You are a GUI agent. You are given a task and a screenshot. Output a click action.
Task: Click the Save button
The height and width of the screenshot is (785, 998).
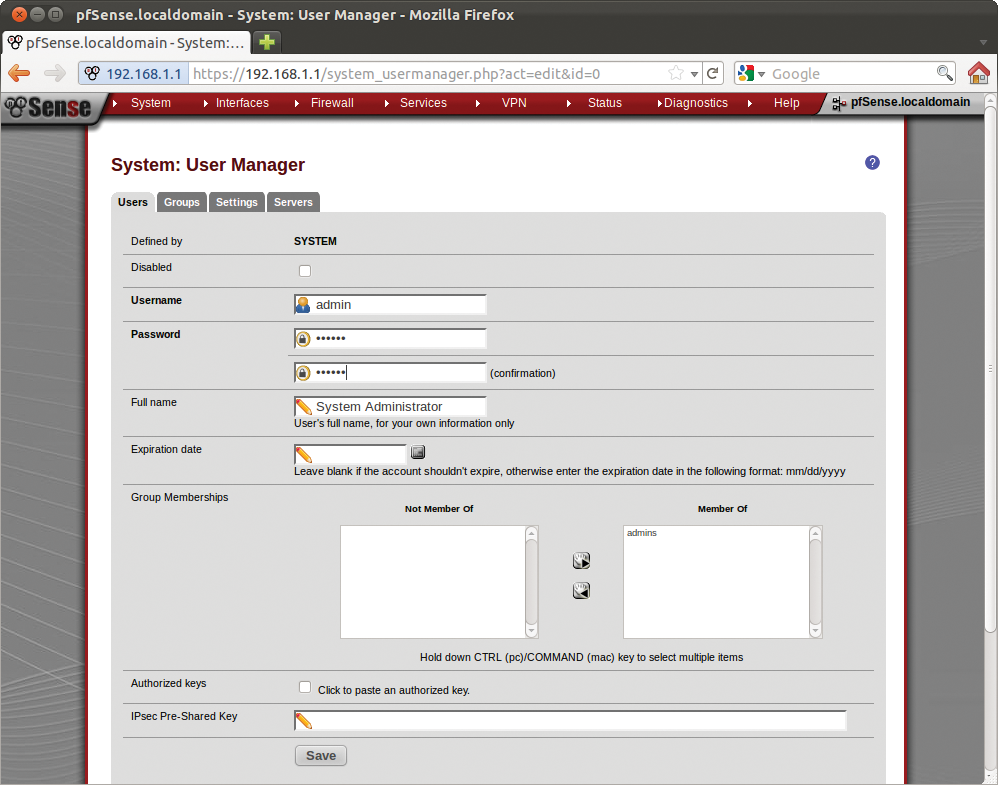pyautogui.click(x=320, y=755)
